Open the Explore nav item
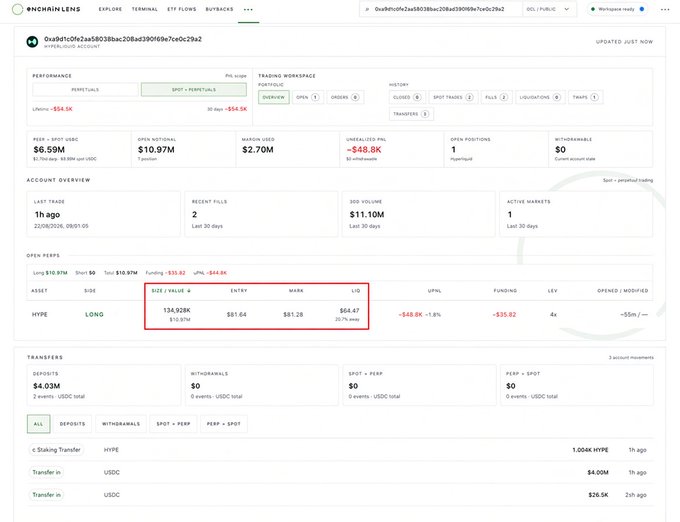The width and height of the screenshot is (680, 522). (x=110, y=9)
